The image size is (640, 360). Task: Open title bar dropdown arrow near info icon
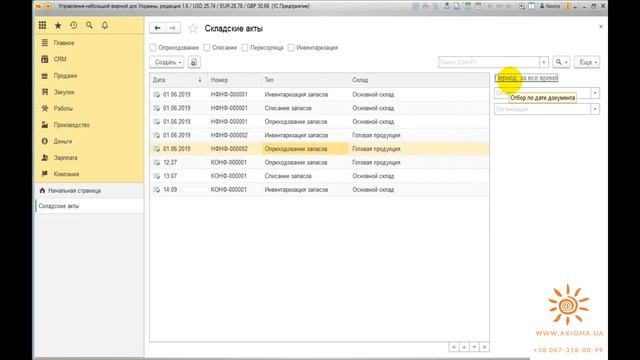click(575, 7)
